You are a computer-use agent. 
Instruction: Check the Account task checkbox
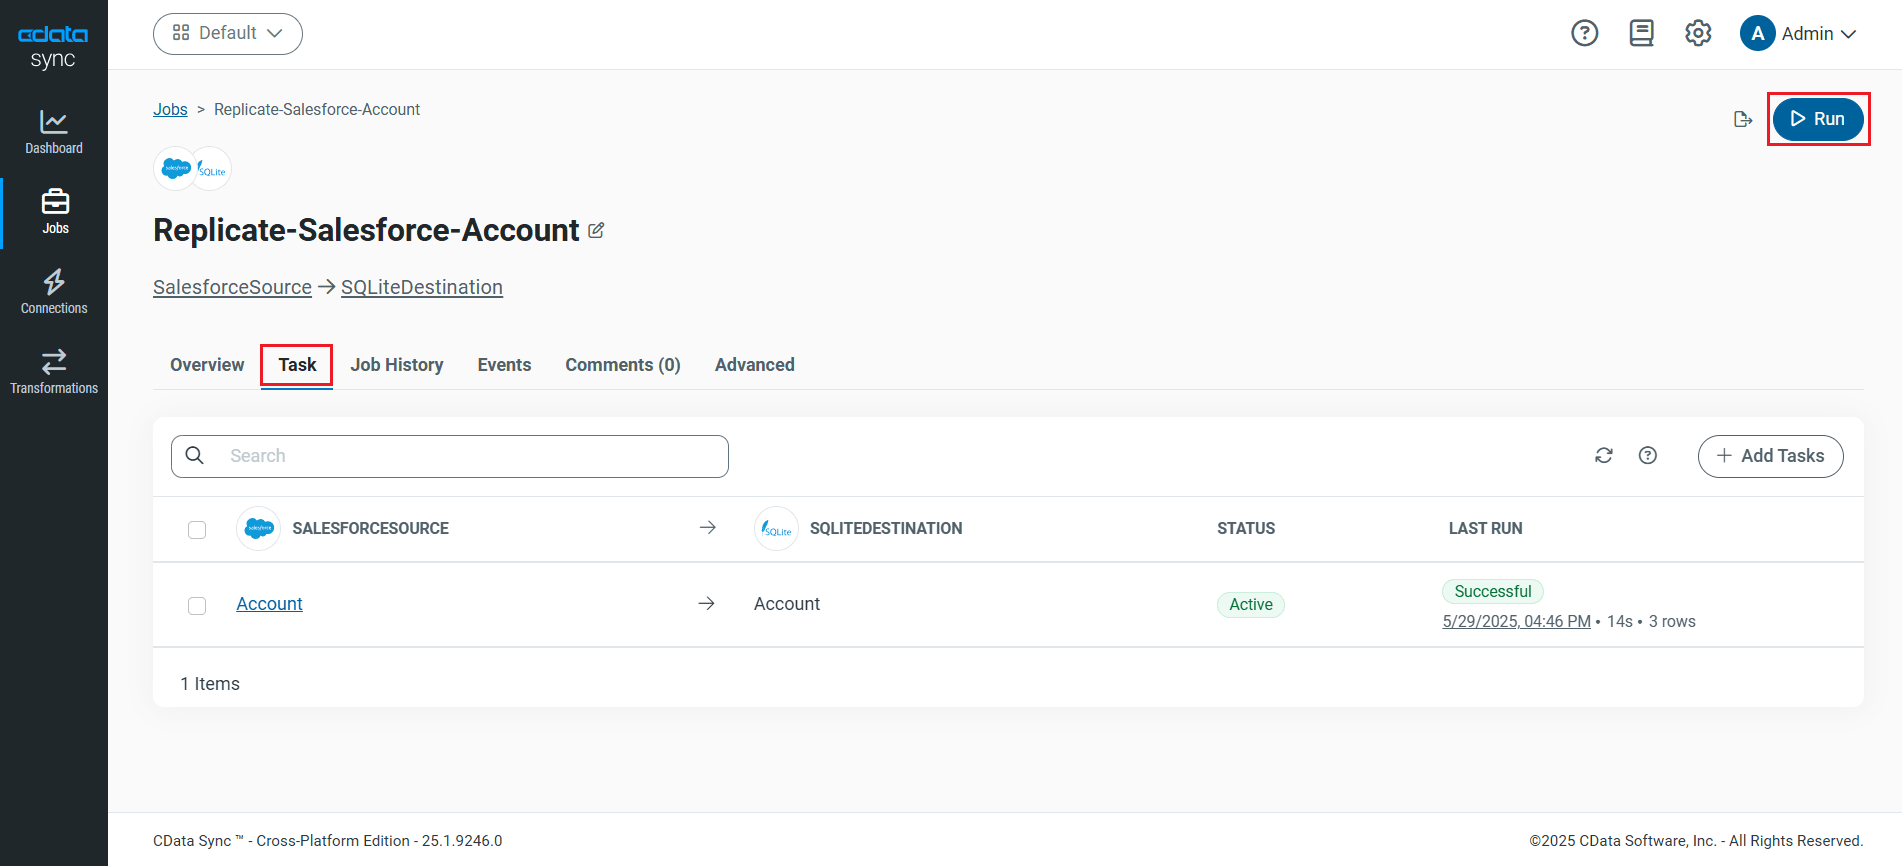tap(197, 606)
